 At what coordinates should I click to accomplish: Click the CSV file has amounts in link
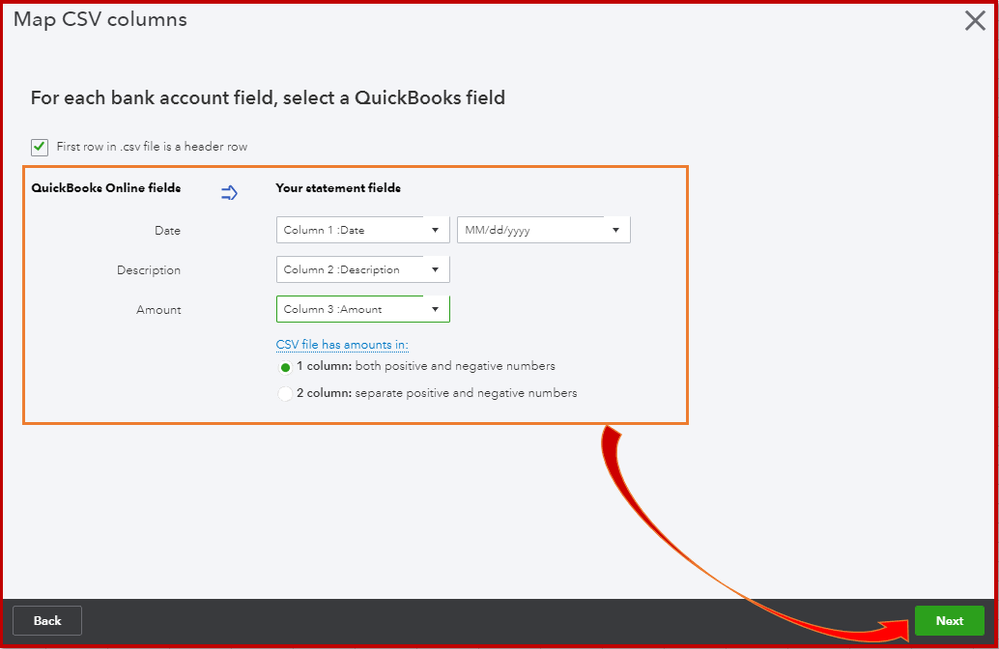pos(341,345)
